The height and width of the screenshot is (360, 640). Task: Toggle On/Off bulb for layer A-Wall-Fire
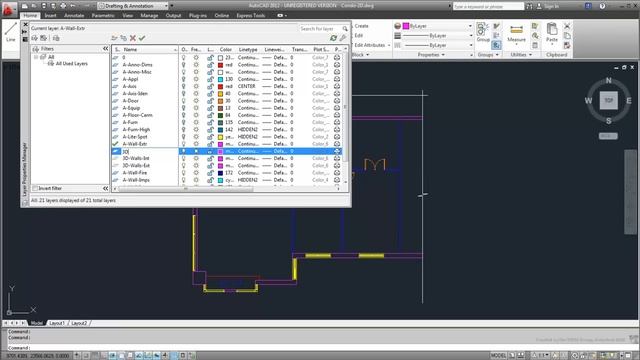click(184, 173)
